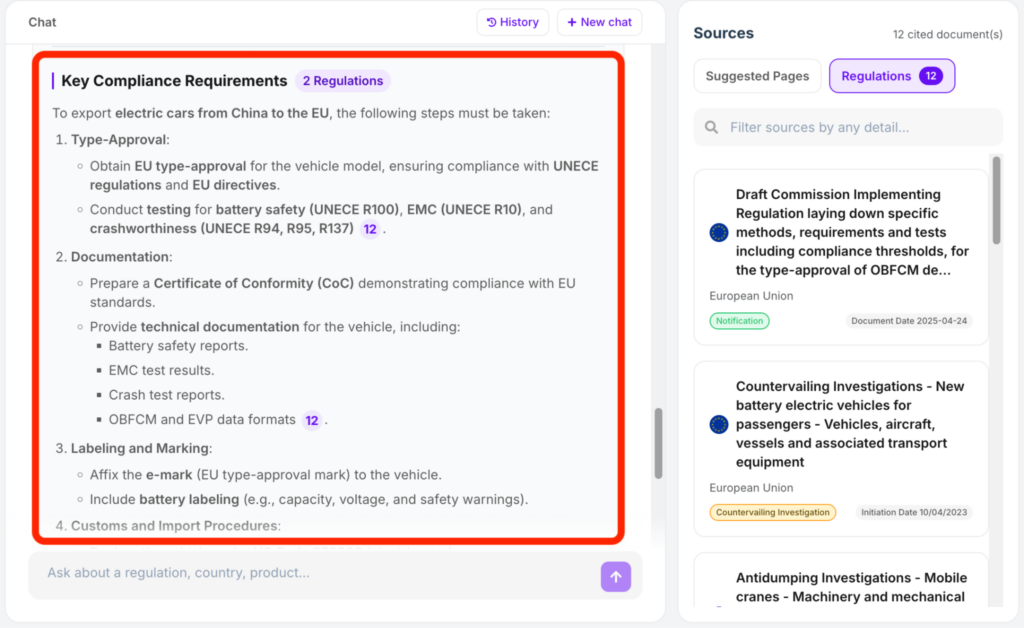Viewport: 1024px width, 628px height.
Task: Click EMC test results bullet
Action: (x=161, y=370)
